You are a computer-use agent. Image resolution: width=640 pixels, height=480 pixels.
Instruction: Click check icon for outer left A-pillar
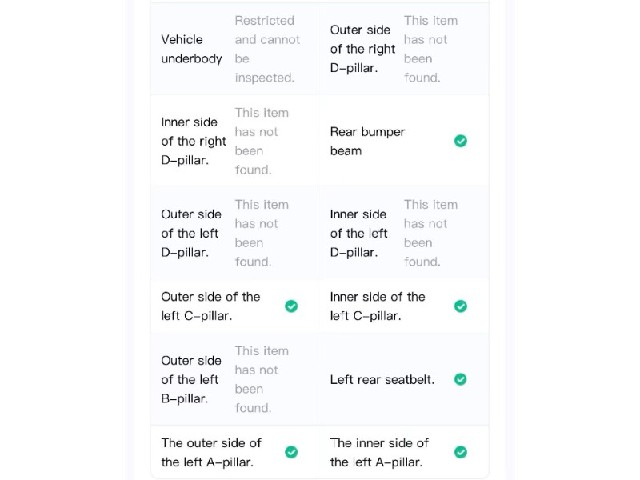(x=291, y=452)
